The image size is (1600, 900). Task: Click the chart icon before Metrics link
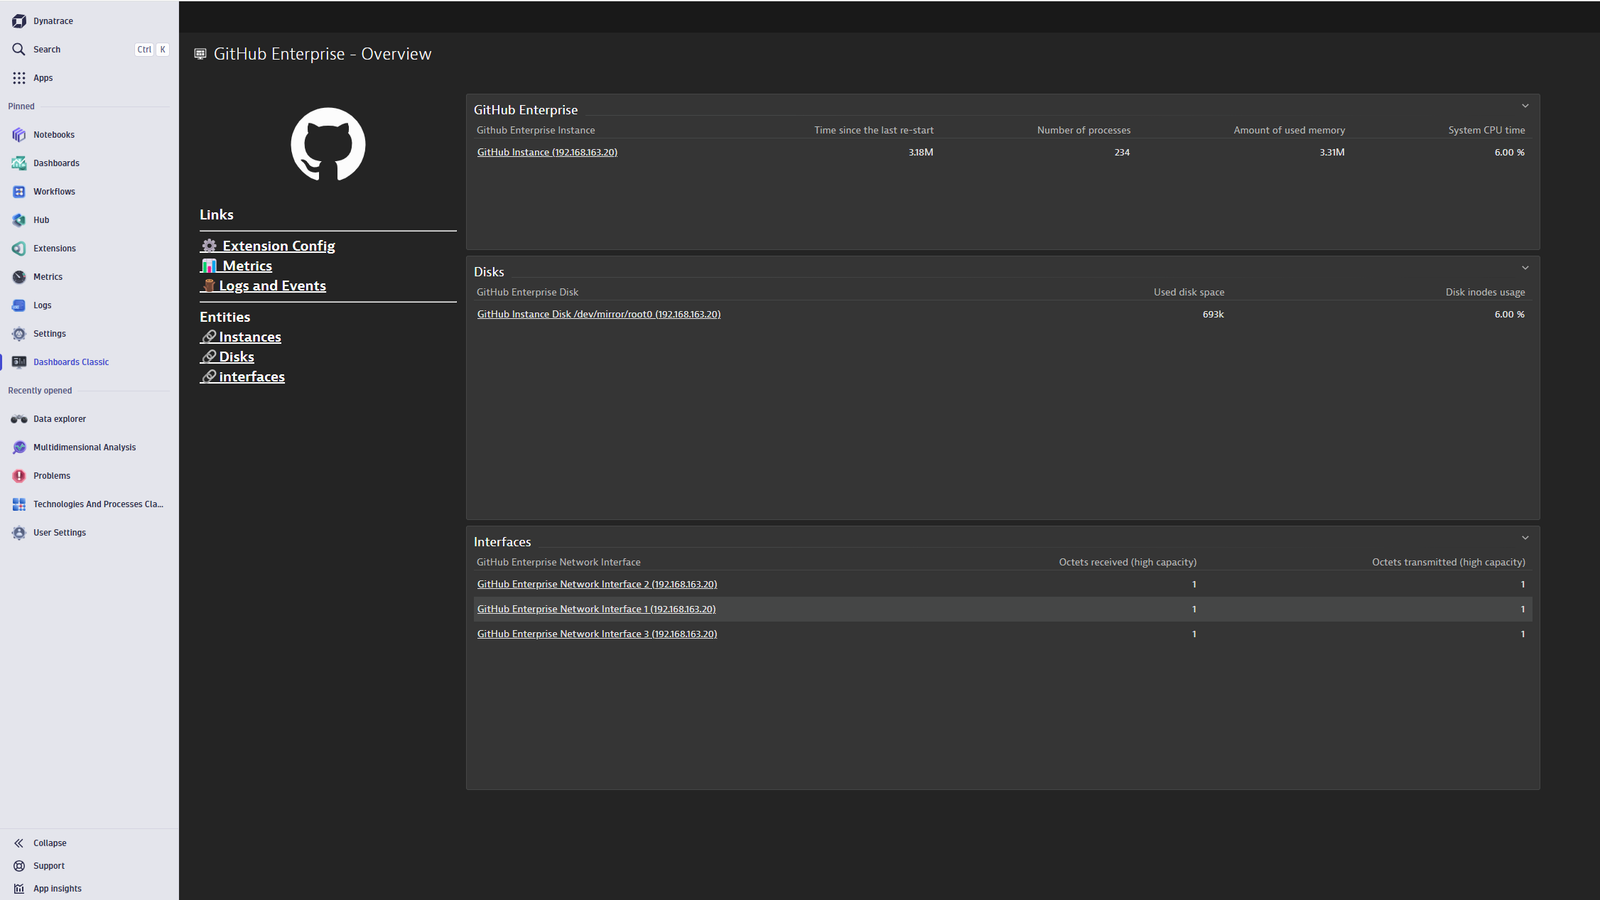209,266
